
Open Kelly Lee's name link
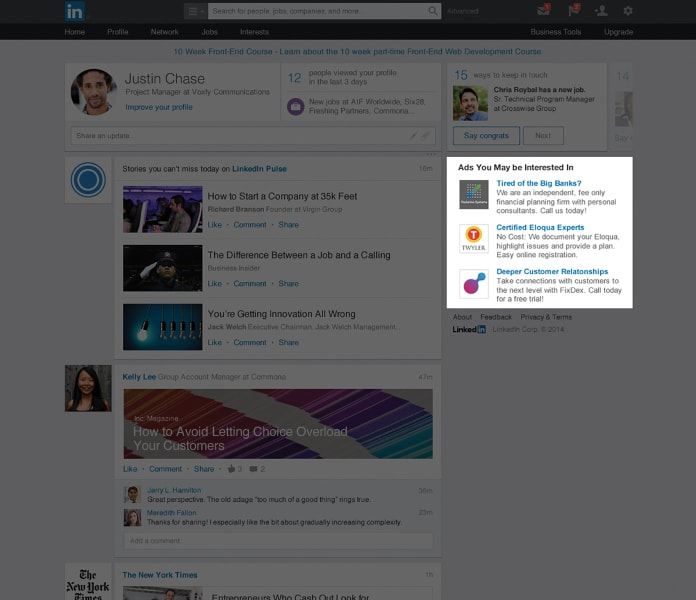pyautogui.click(x=139, y=377)
